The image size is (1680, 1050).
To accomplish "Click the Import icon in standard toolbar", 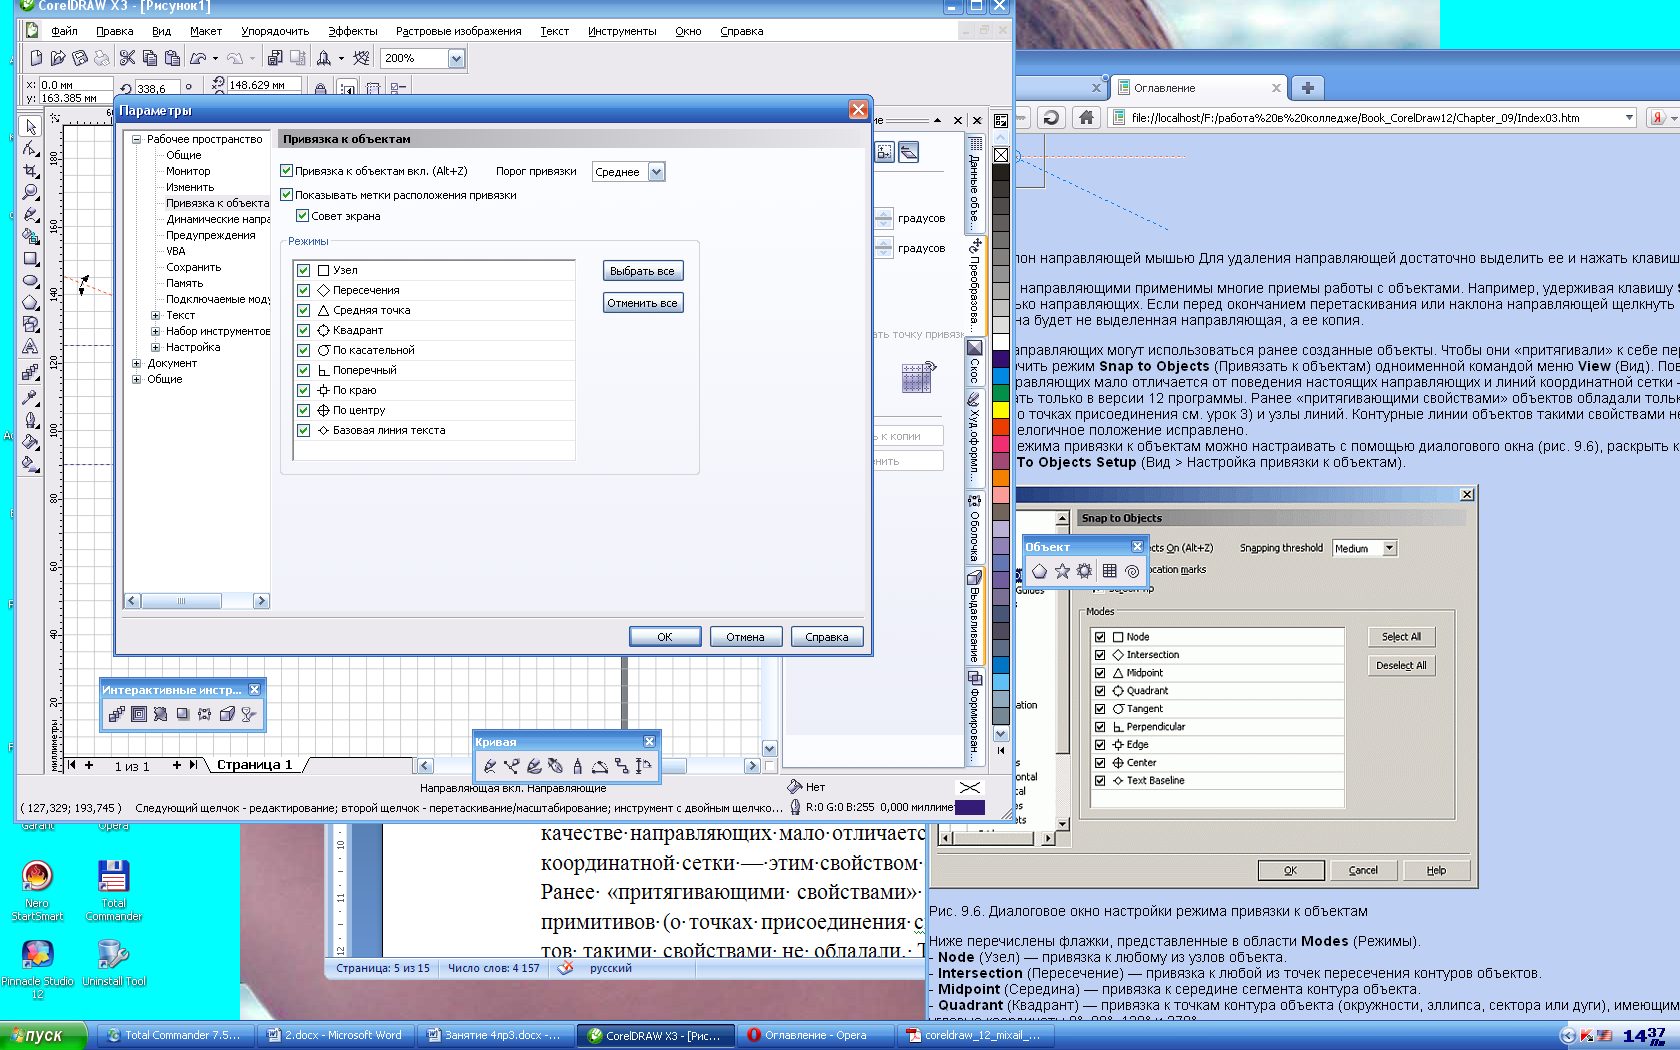I will [275, 58].
